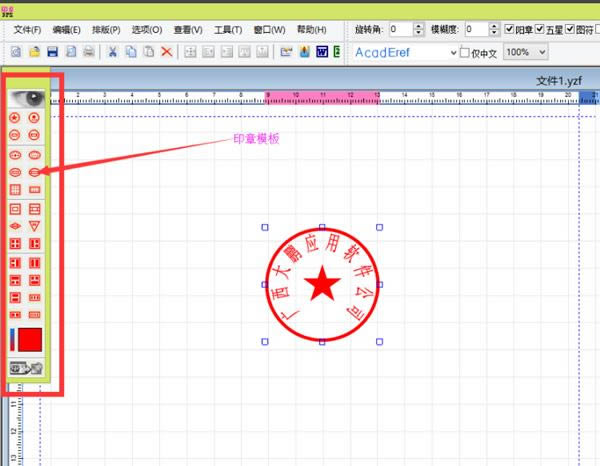Screen dimensions: 600x466
Task: Open print preview with the magnifier page icon
Action: point(71,52)
